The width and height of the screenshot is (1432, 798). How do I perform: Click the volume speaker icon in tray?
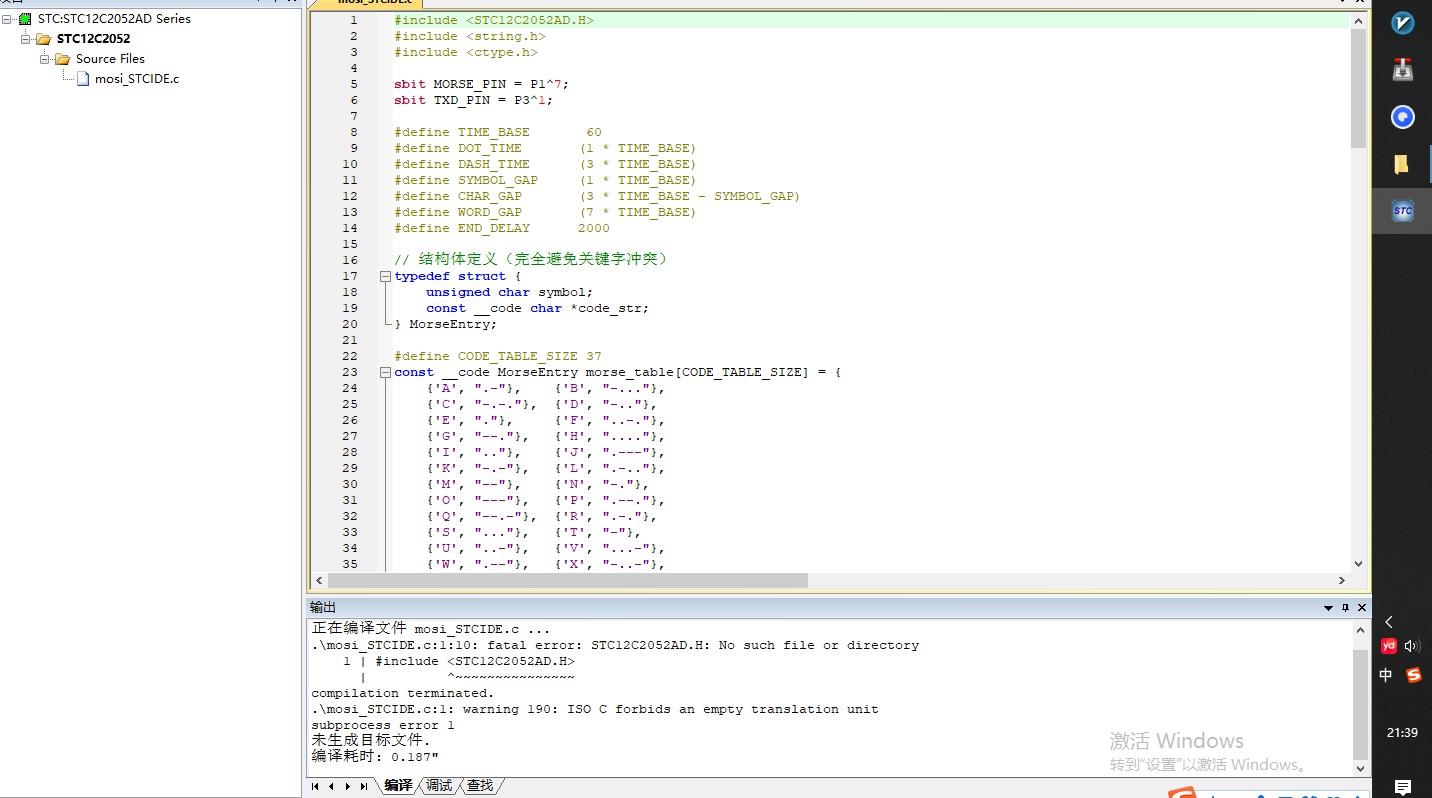click(x=1413, y=646)
